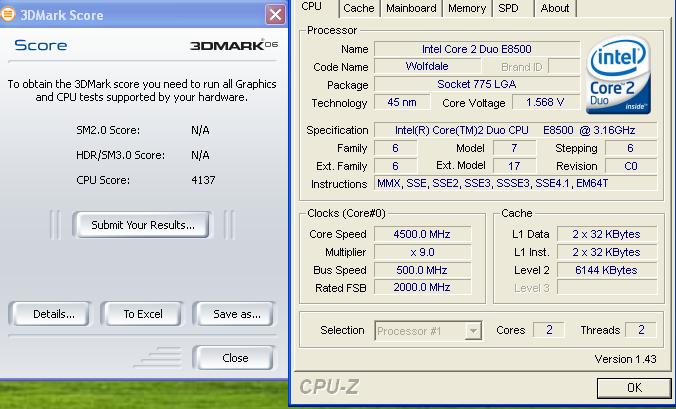Click the empty Level 3 cache field

[x=607, y=287]
